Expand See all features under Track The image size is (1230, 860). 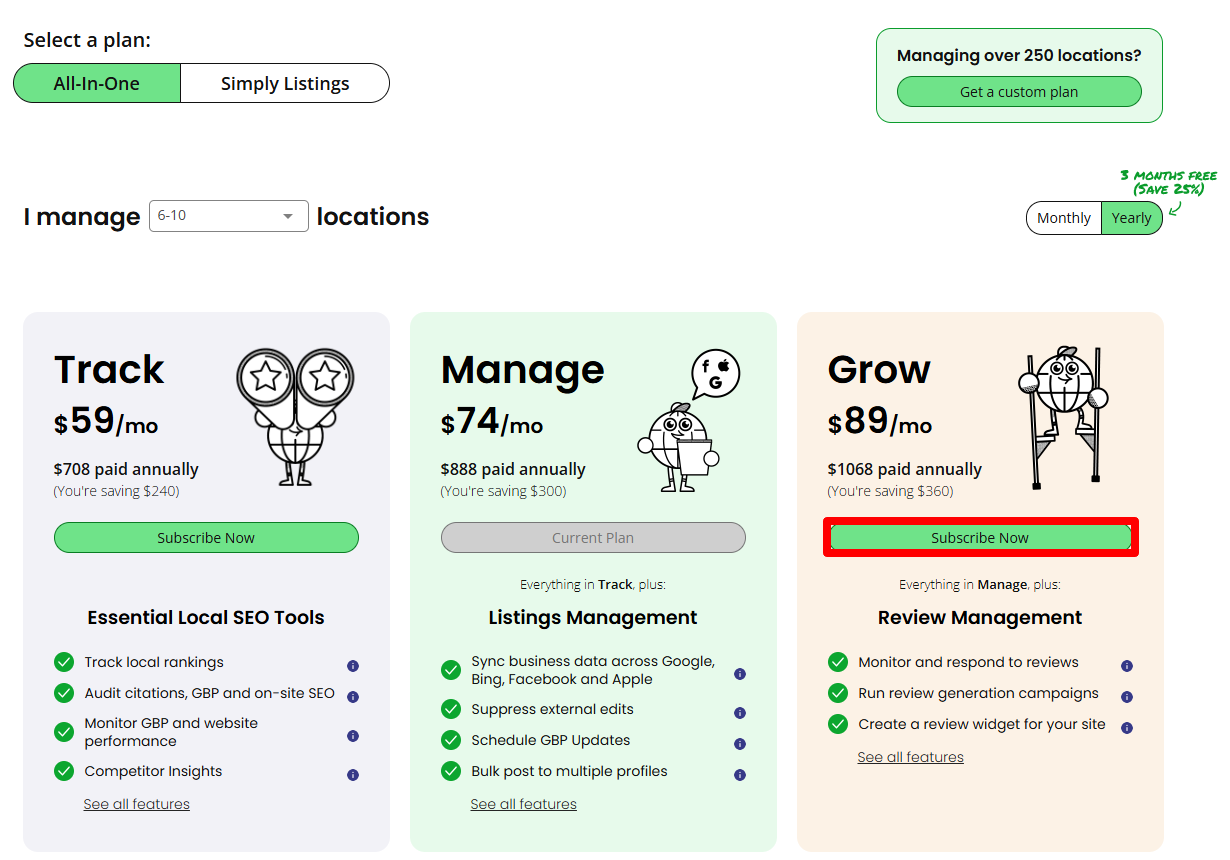[x=137, y=804]
